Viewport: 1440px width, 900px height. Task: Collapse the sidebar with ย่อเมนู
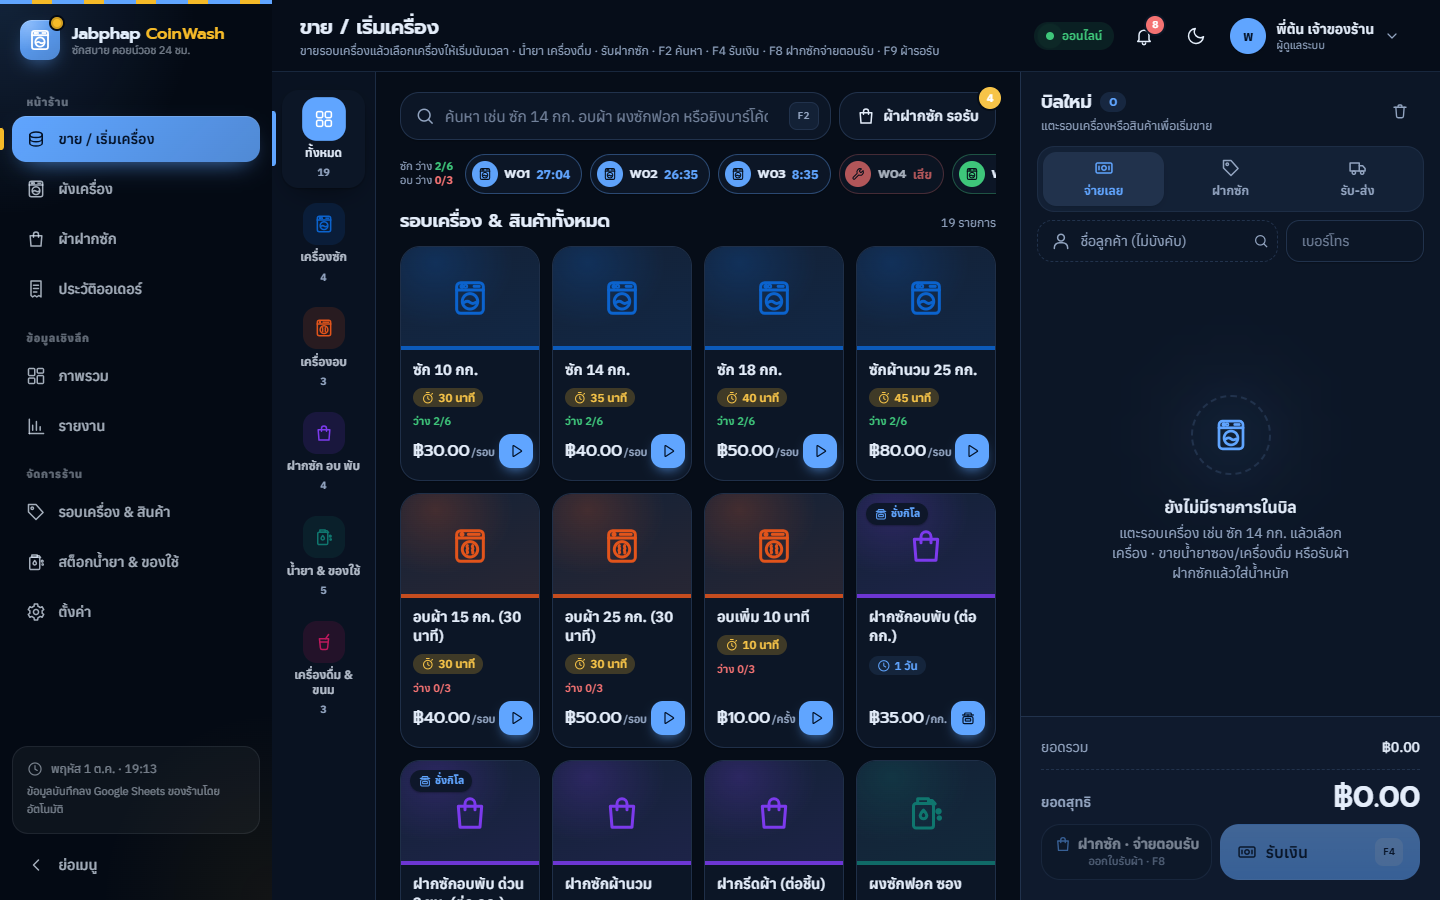coord(136,865)
